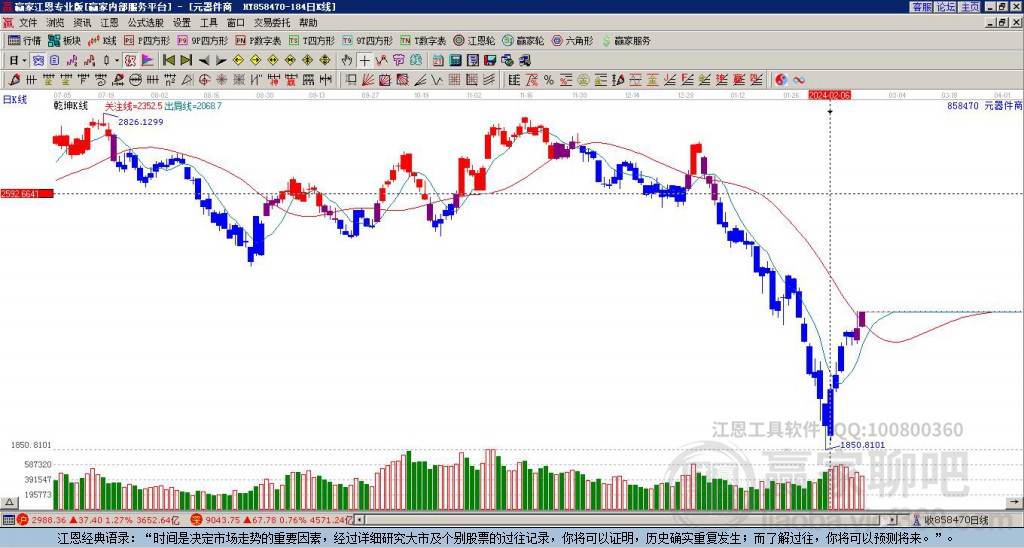Toggle the highlighted 乾坤 K-line mode icon
This screenshot has width=1024, height=548.
[x=130, y=61]
